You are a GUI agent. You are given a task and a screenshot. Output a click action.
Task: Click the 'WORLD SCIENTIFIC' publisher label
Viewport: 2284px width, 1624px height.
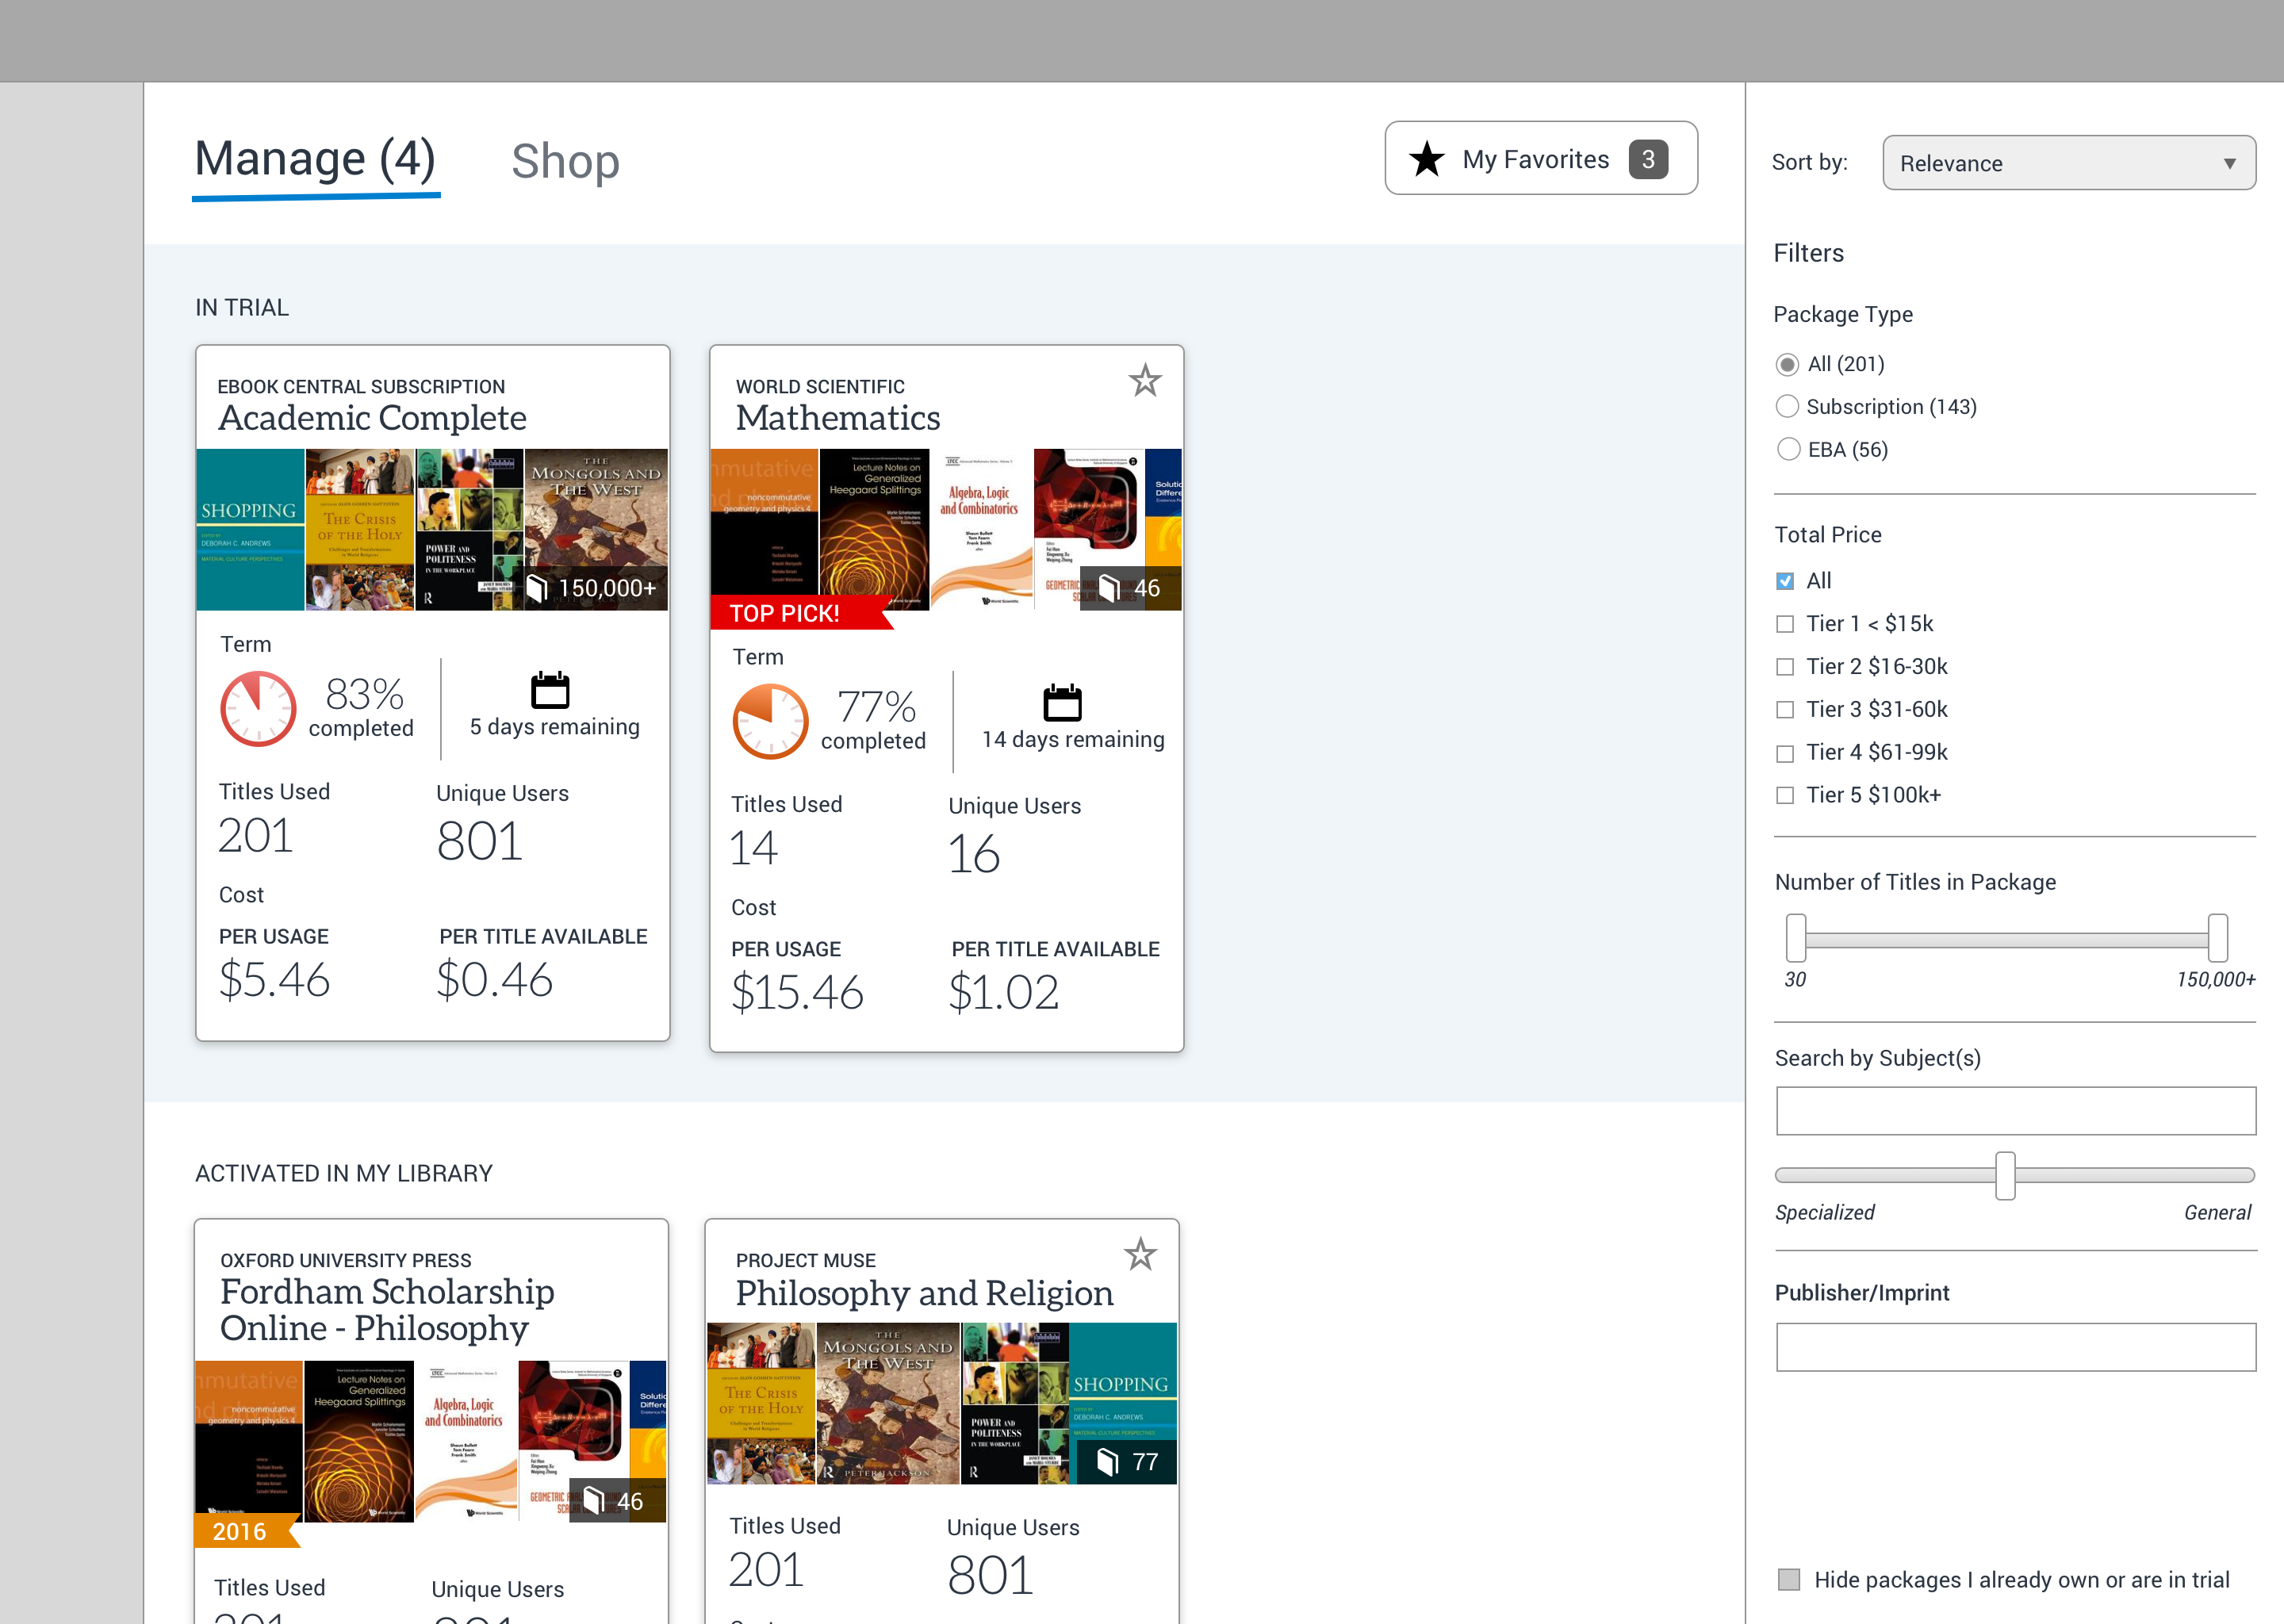(x=820, y=387)
